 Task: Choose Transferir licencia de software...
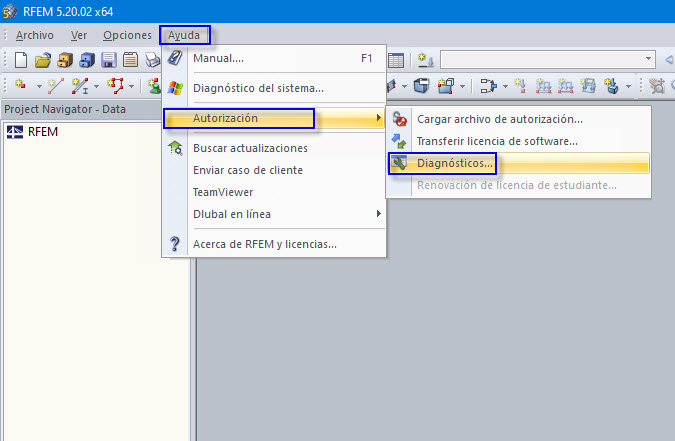[519, 141]
